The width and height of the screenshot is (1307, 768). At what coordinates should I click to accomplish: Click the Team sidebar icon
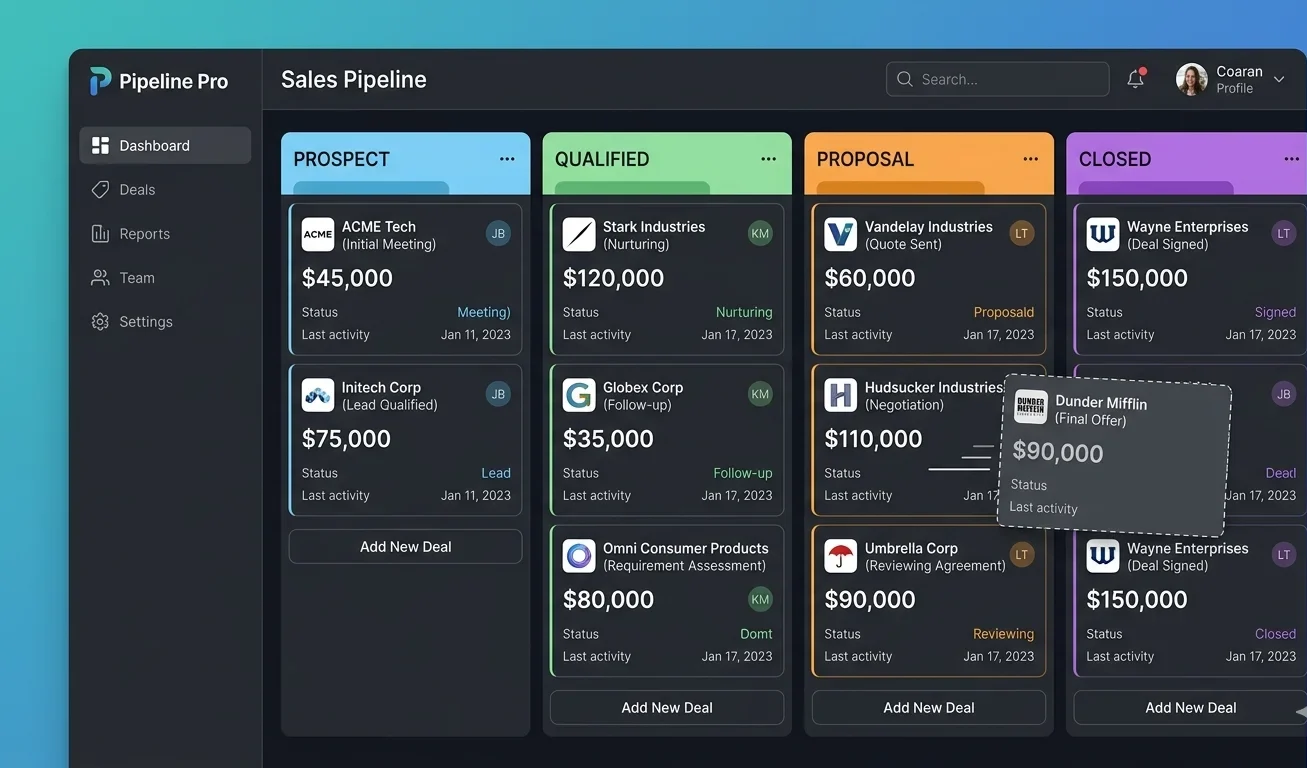(x=100, y=277)
